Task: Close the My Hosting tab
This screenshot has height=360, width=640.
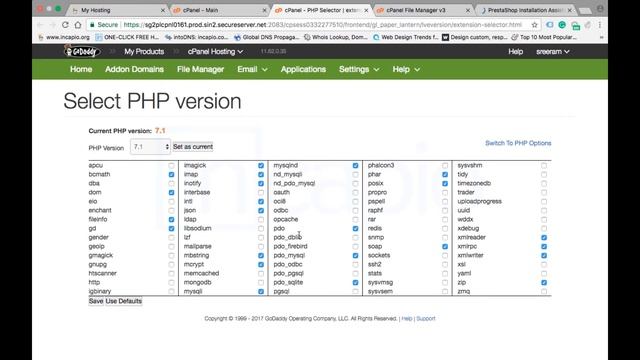Action: pos(163,10)
